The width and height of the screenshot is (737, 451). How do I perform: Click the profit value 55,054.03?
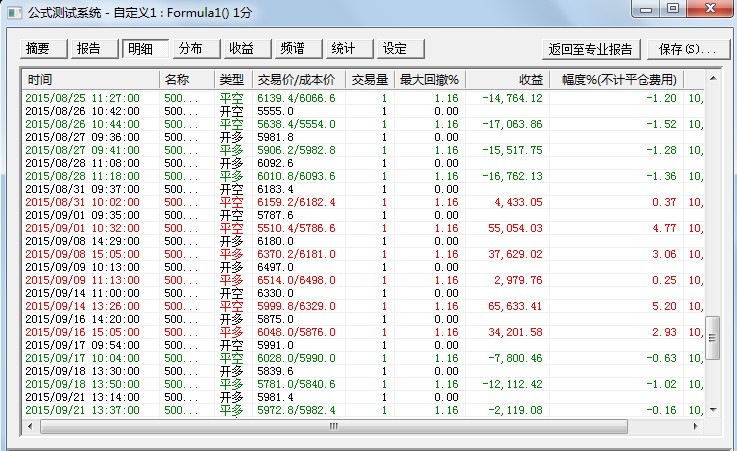click(x=515, y=228)
